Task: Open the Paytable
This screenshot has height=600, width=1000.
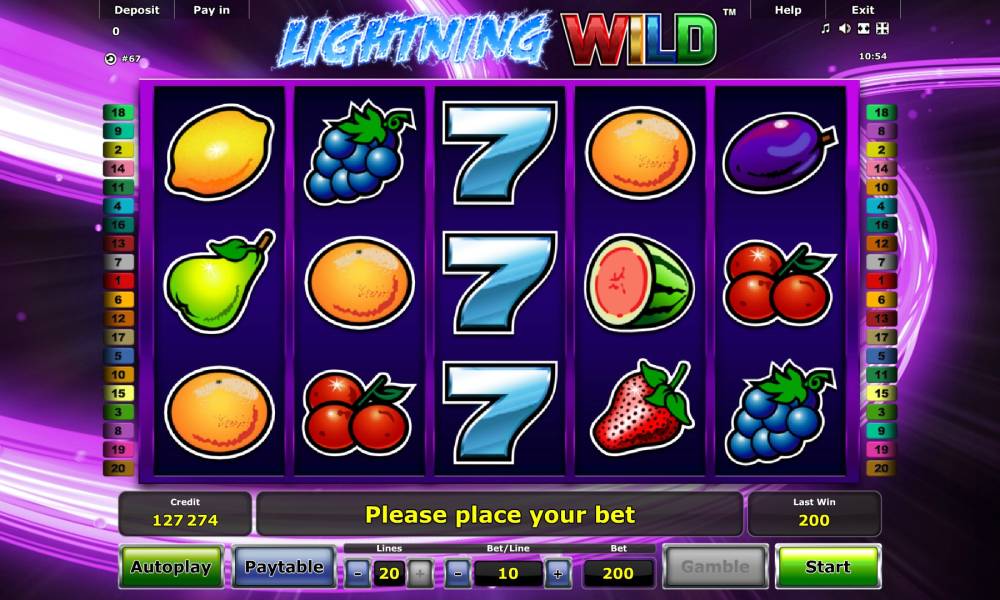Action: [284, 566]
